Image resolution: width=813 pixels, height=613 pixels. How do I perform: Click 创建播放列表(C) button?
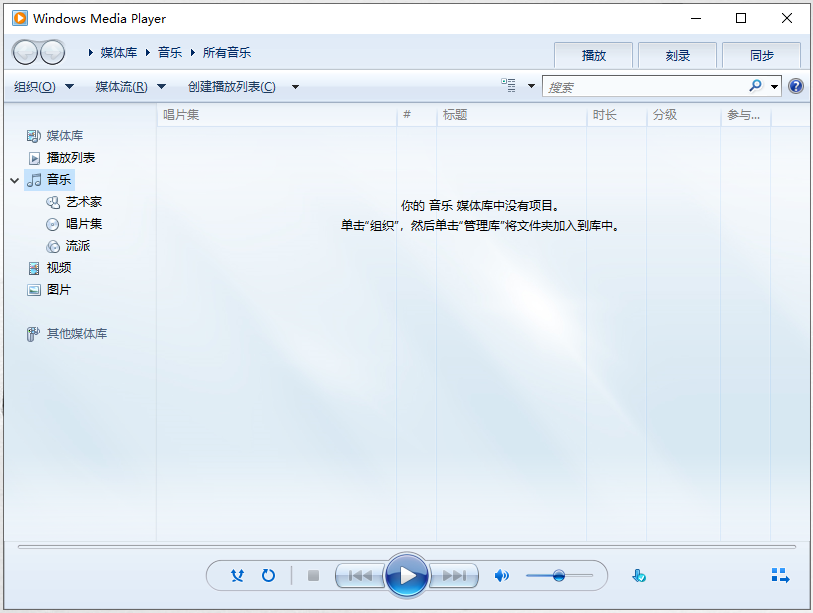pyautogui.click(x=232, y=87)
